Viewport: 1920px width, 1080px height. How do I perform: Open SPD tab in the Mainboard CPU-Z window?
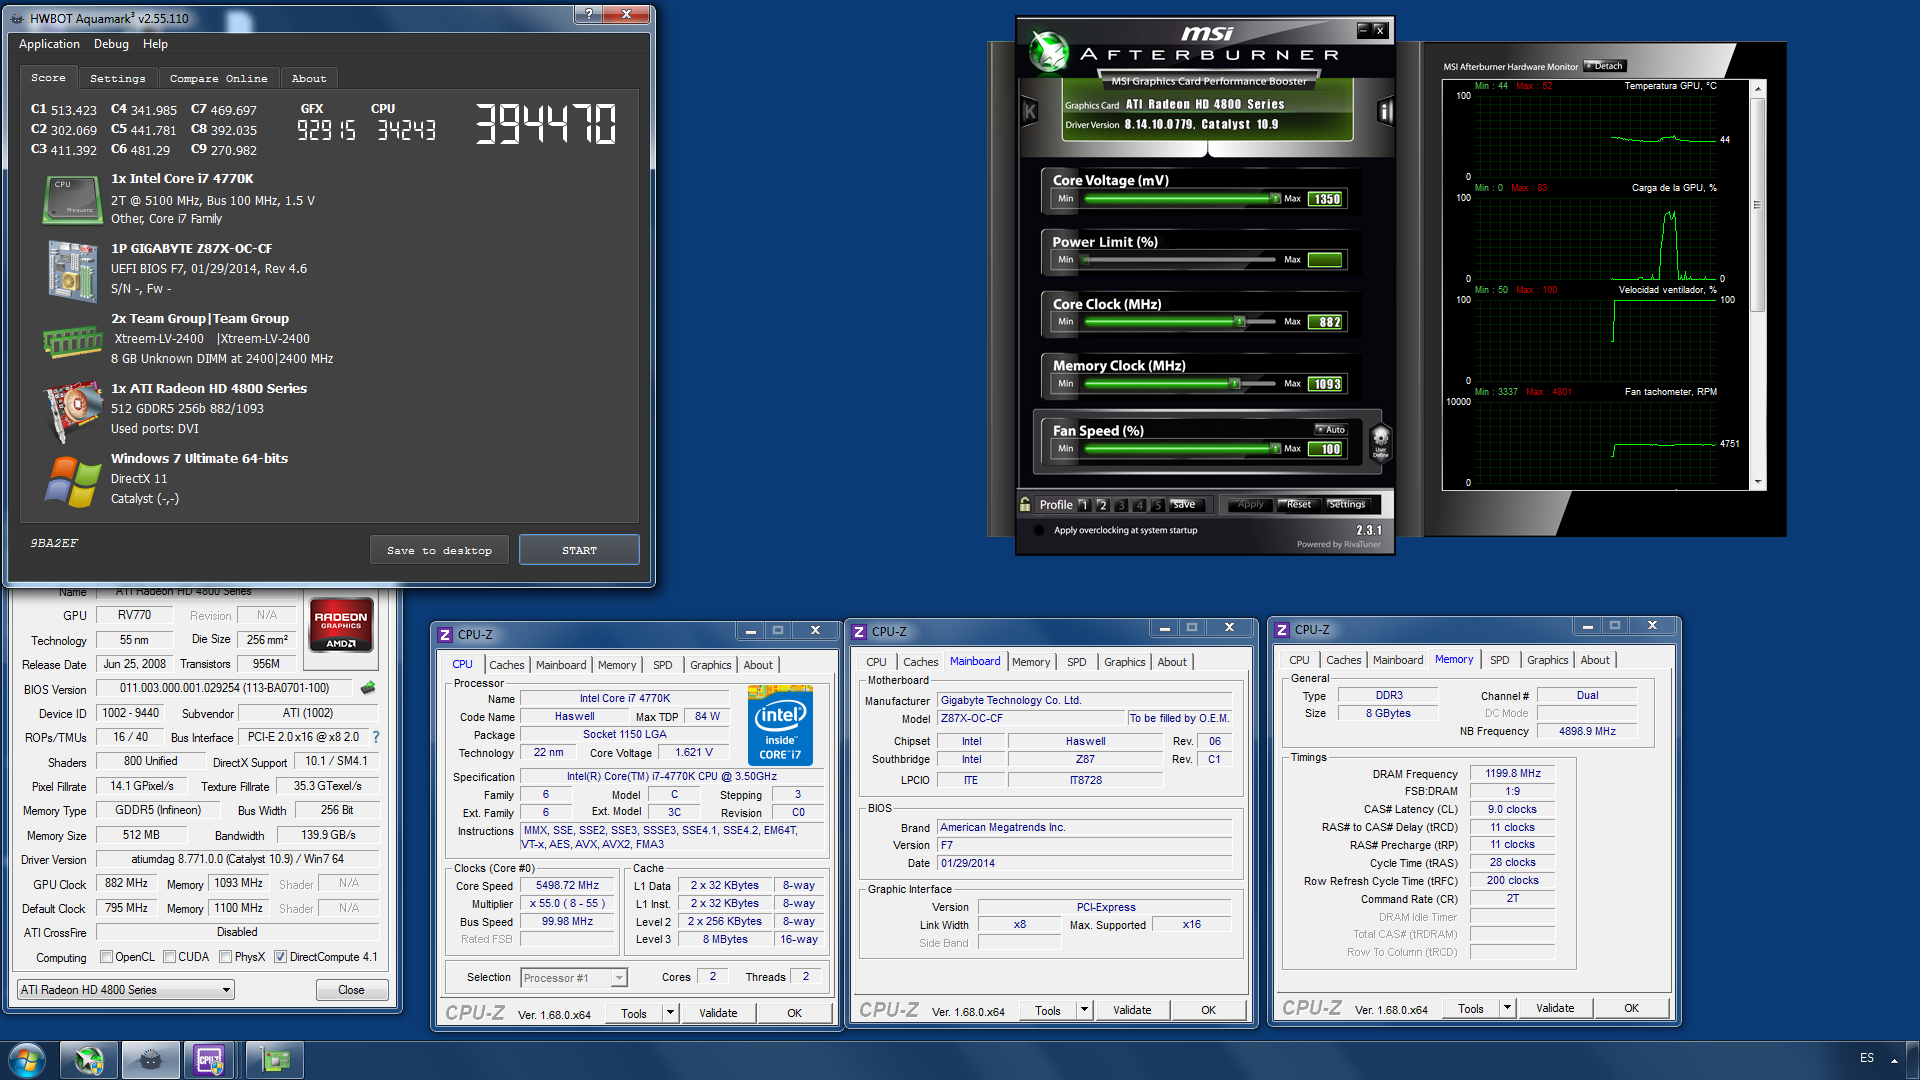pyautogui.click(x=1076, y=662)
